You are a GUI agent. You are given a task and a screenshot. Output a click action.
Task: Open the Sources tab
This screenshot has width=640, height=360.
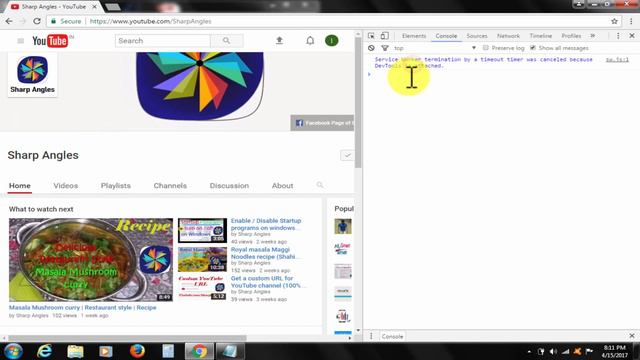(477, 36)
